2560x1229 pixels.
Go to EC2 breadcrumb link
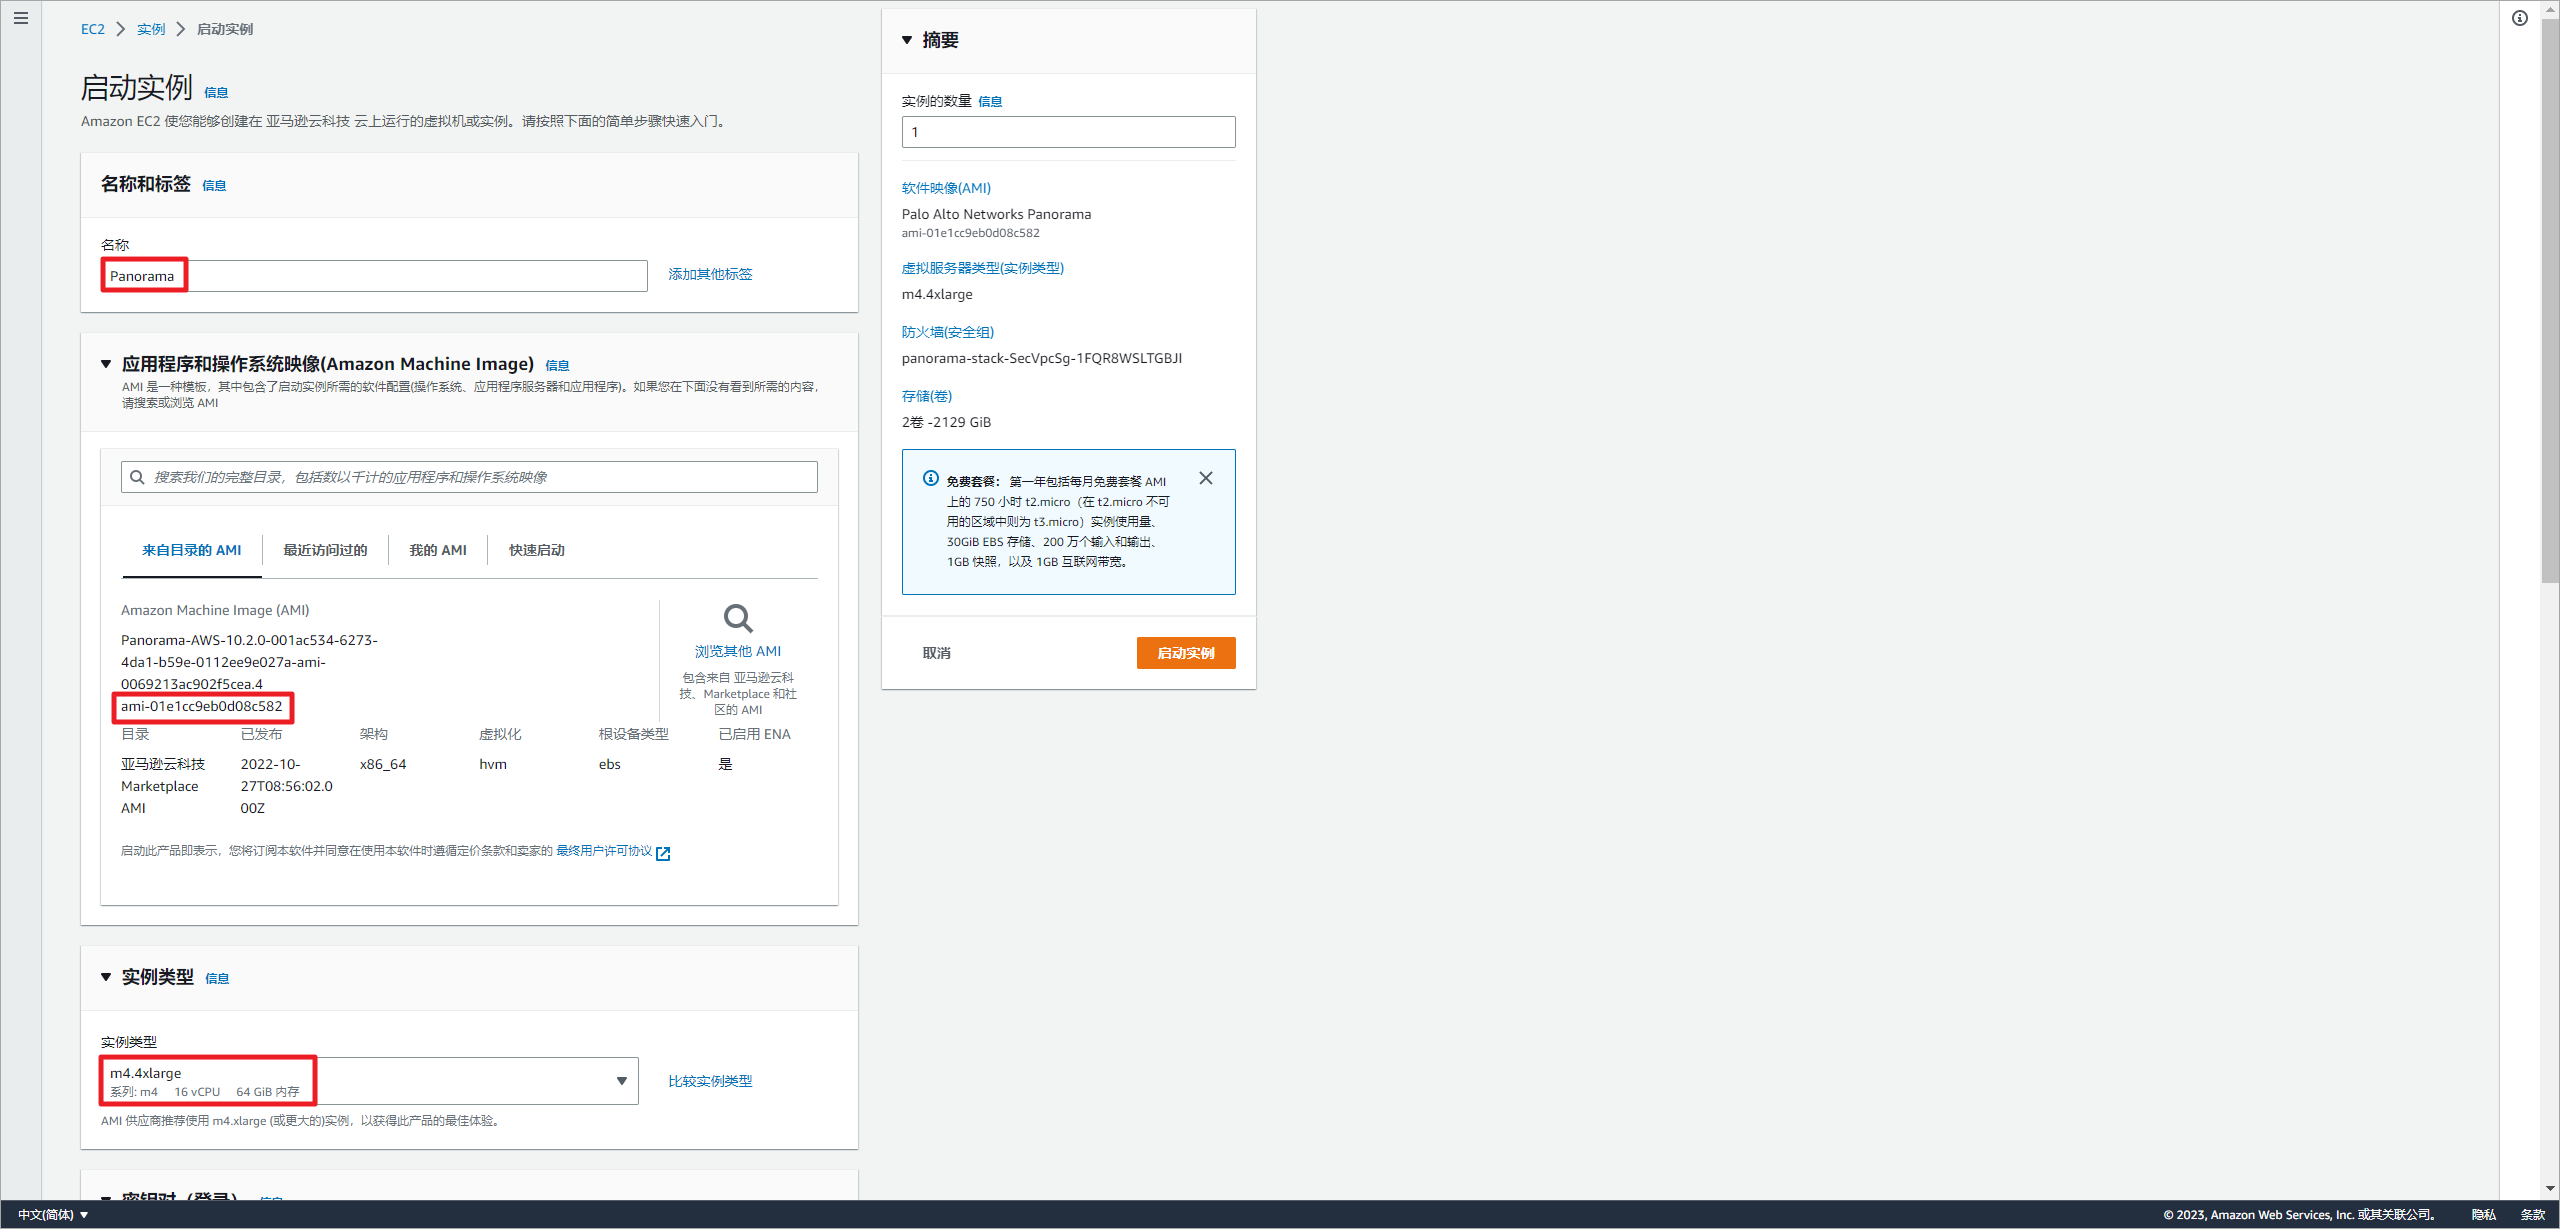click(93, 29)
